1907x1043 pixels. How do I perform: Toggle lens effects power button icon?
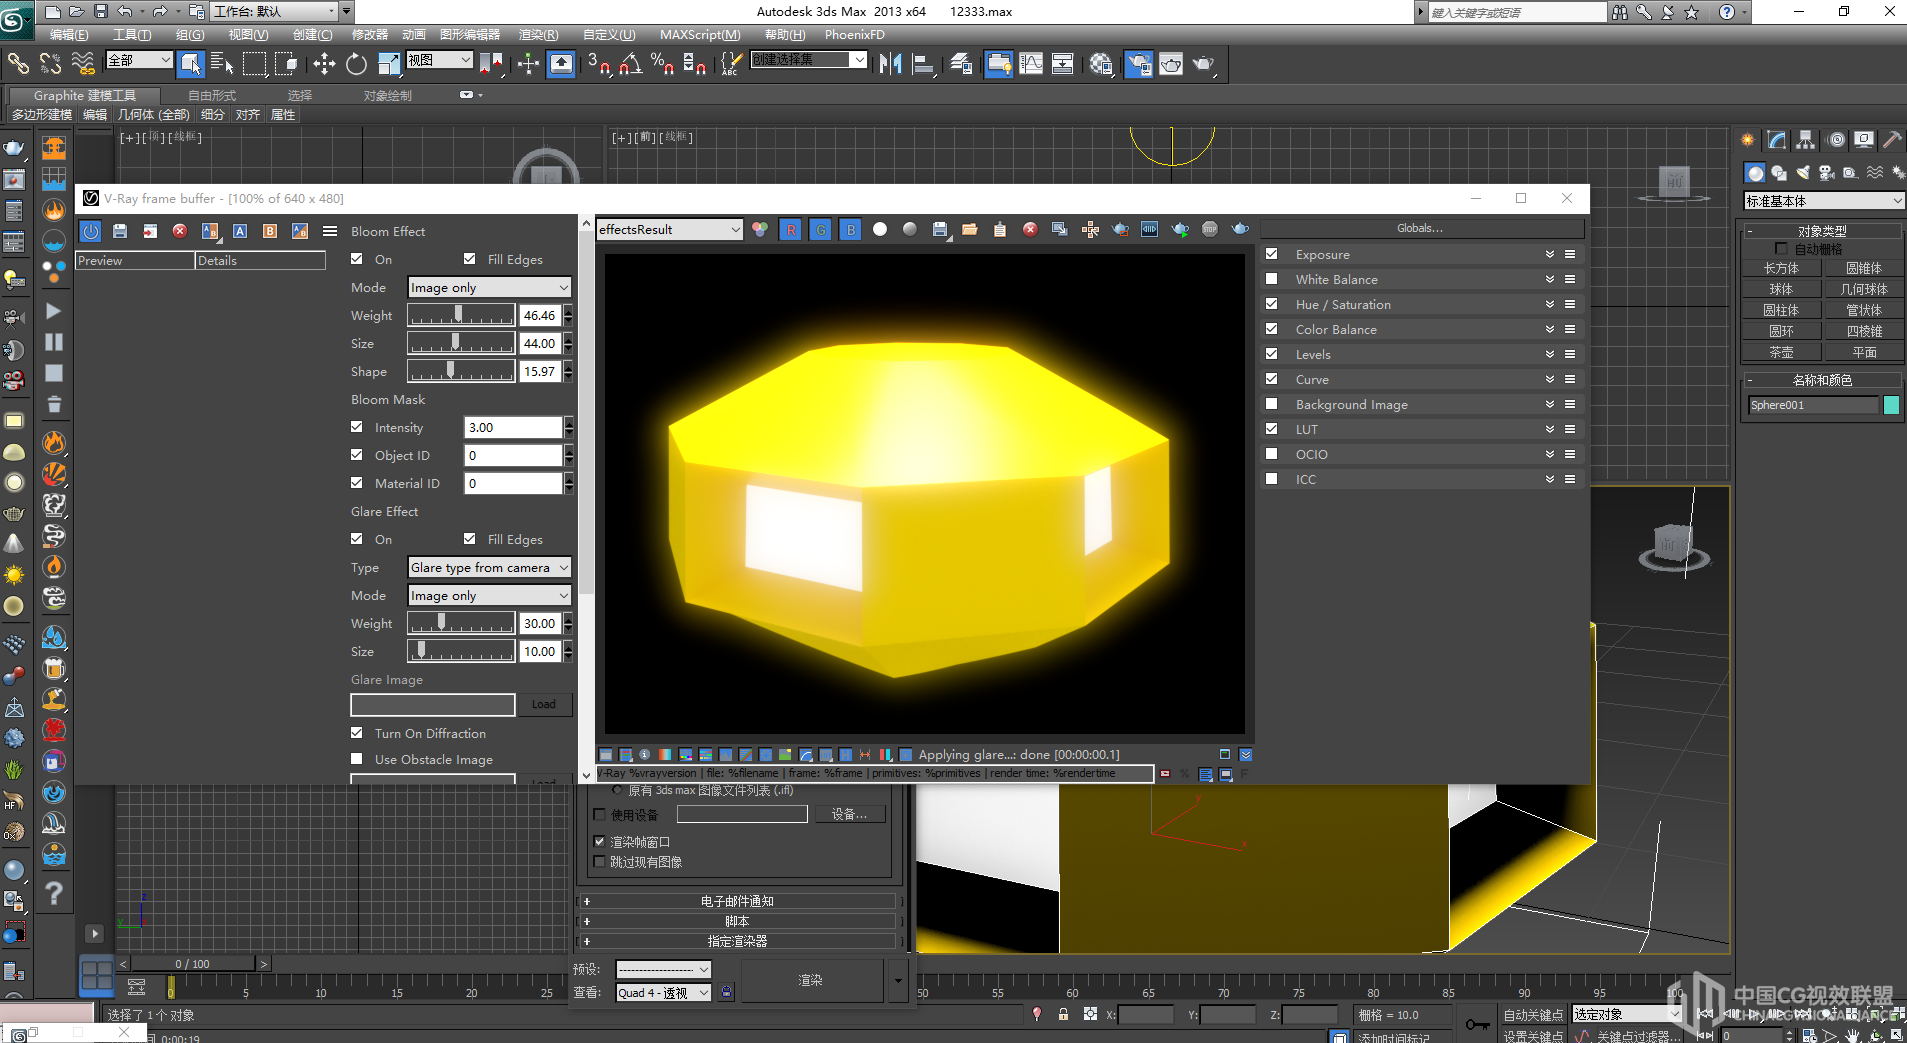[91, 231]
